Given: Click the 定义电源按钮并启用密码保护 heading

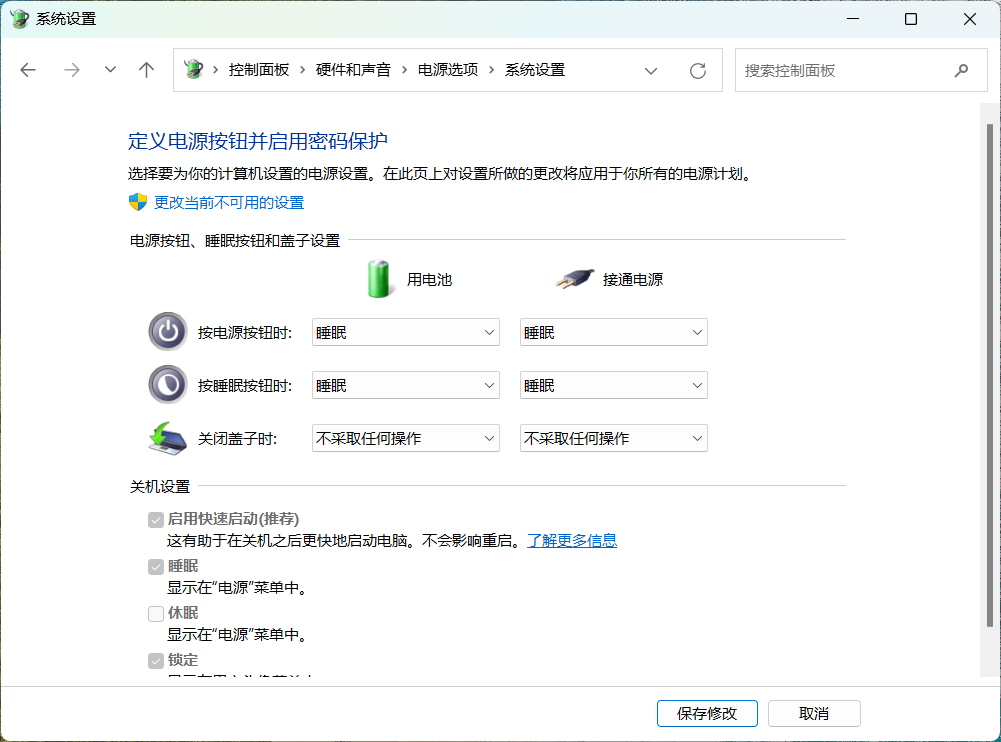Looking at the screenshot, I should (258, 141).
